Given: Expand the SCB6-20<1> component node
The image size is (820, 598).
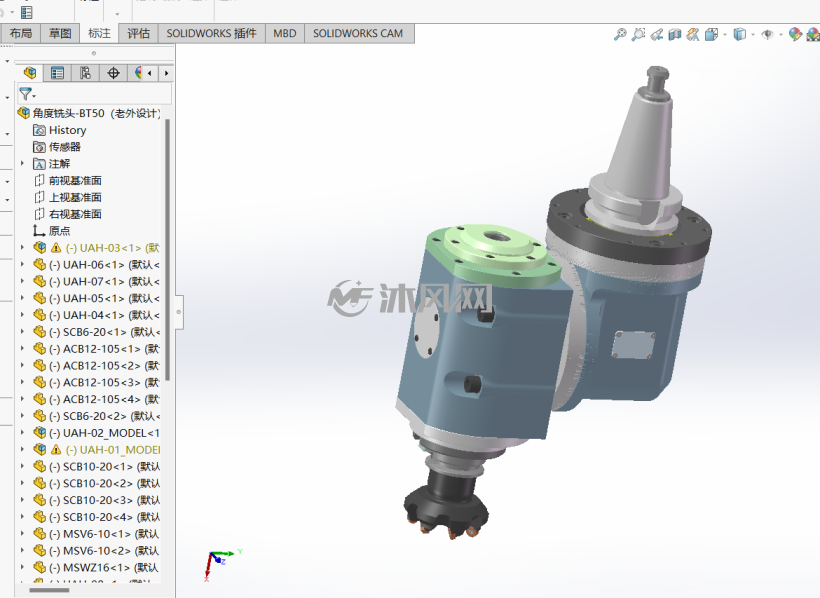Looking at the screenshot, I should point(22,332).
